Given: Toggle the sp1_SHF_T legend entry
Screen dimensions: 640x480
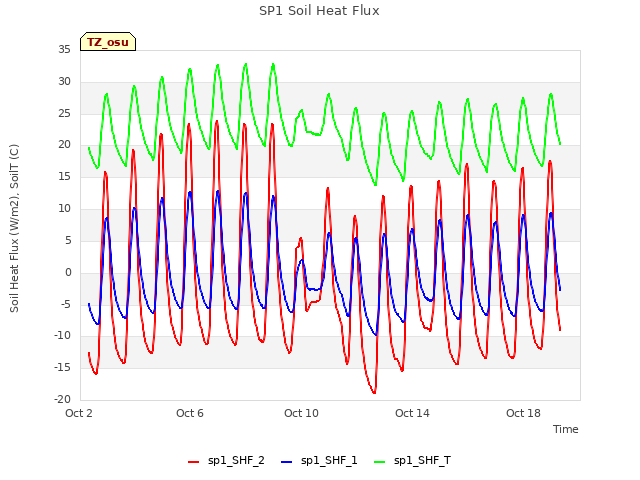Looking at the screenshot, I should click(412, 460).
